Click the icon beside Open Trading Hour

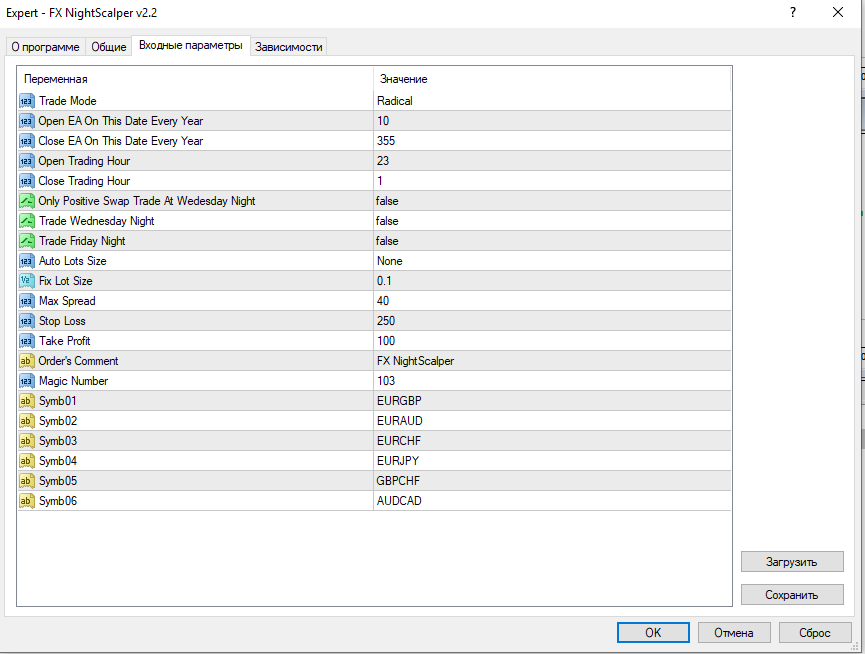click(x=26, y=161)
